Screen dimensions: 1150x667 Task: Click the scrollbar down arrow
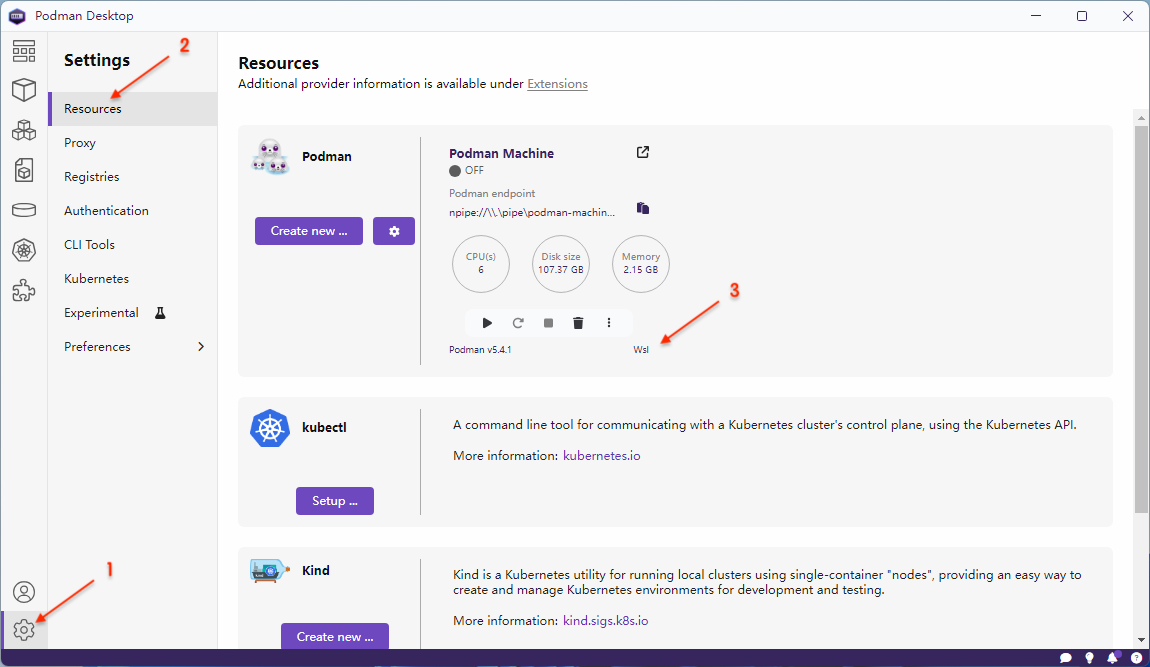point(1141,641)
